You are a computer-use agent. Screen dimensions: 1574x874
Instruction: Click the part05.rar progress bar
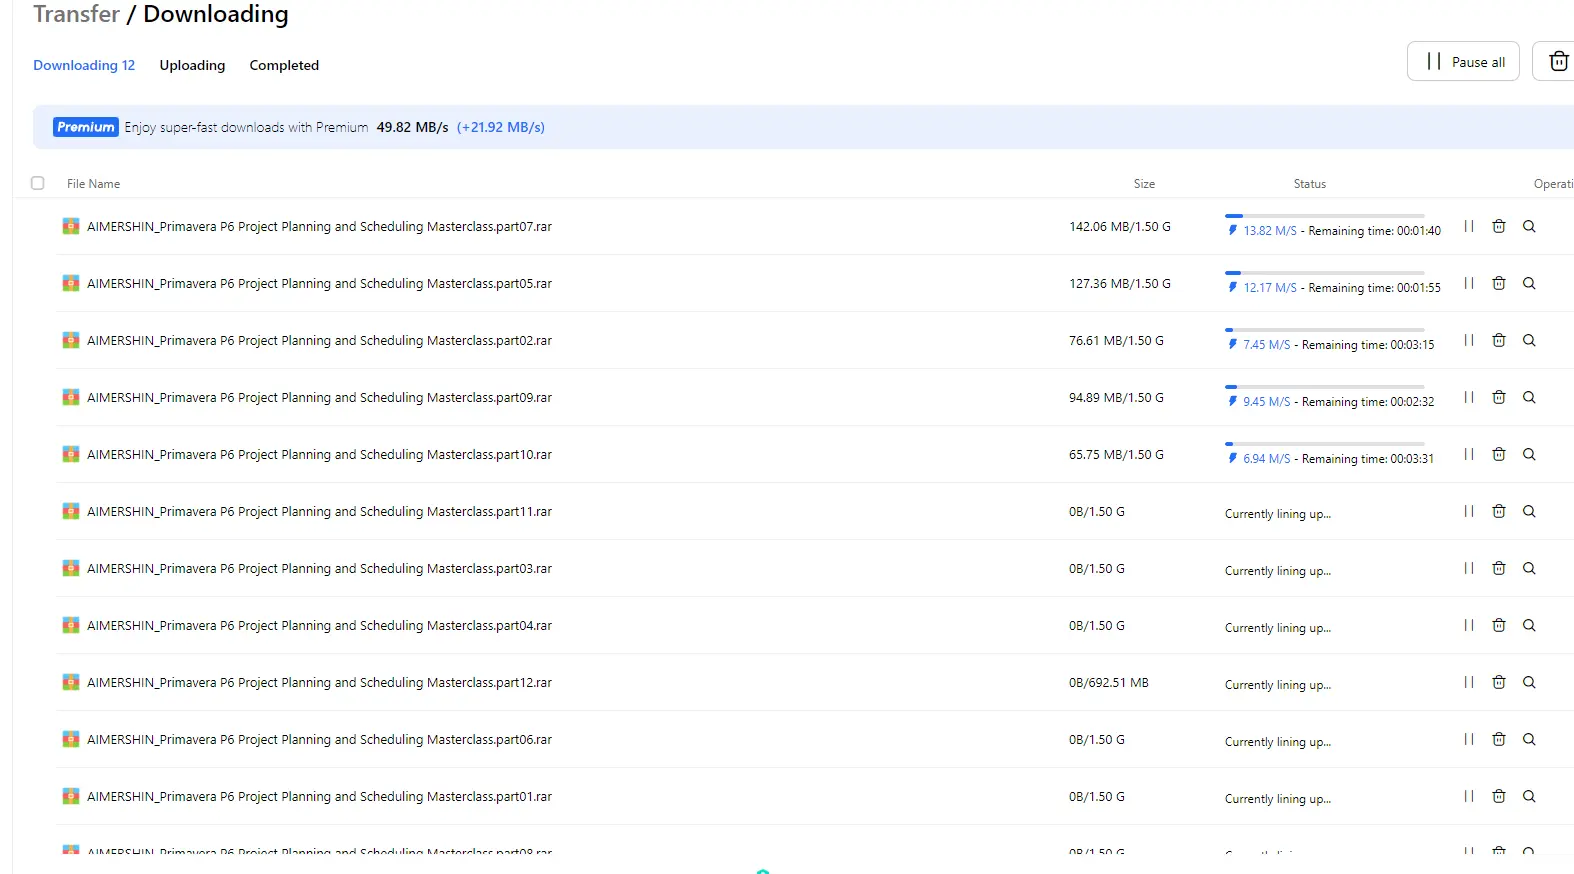[x=1325, y=273]
